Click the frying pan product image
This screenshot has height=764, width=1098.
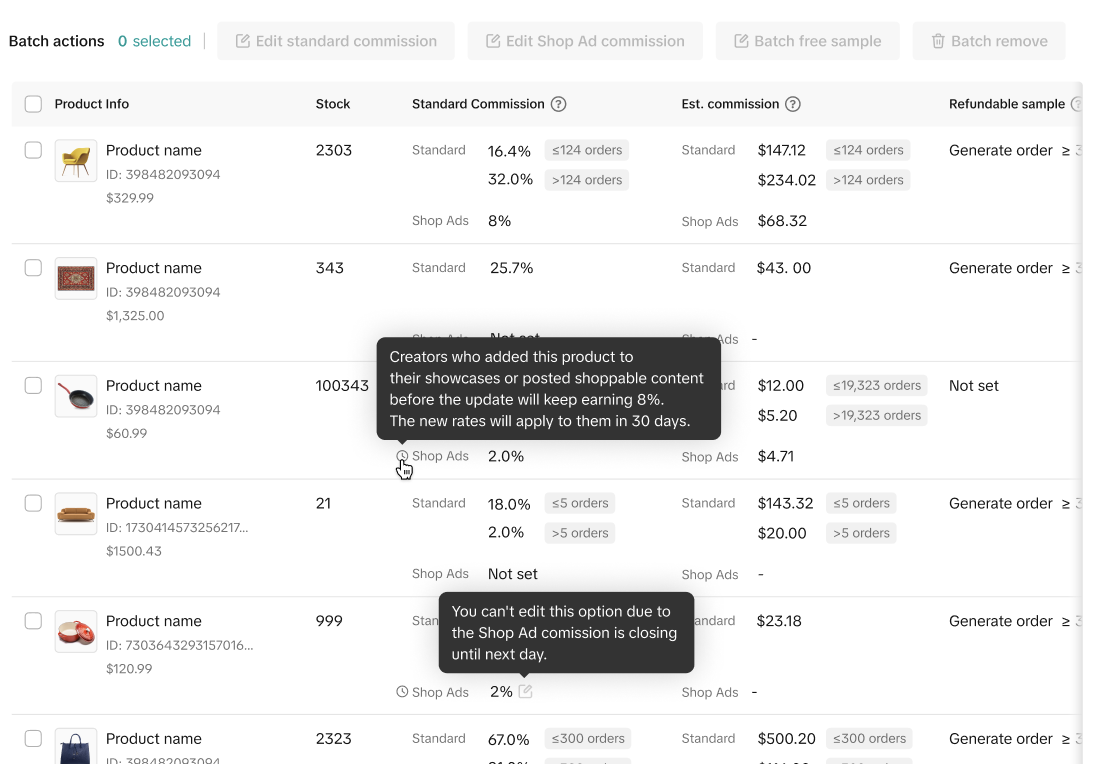[x=76, y=396]
